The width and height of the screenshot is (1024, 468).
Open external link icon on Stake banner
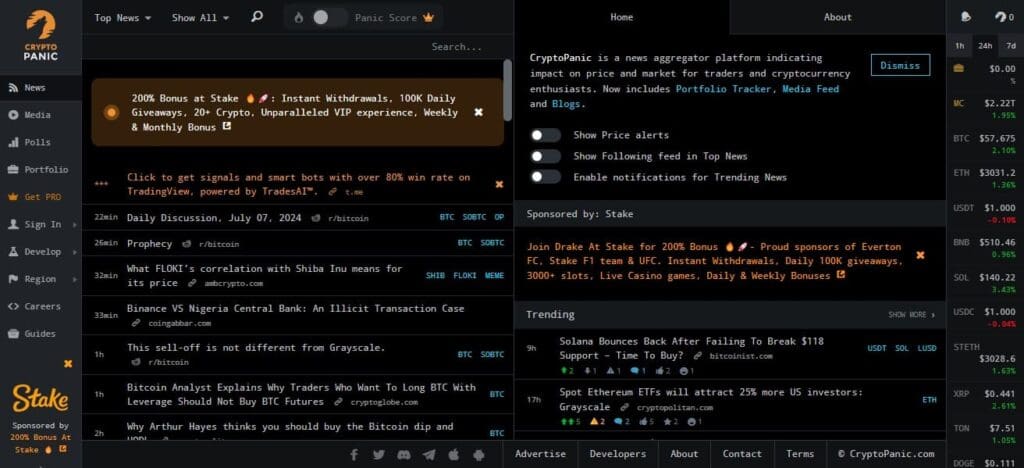point(227,127)
